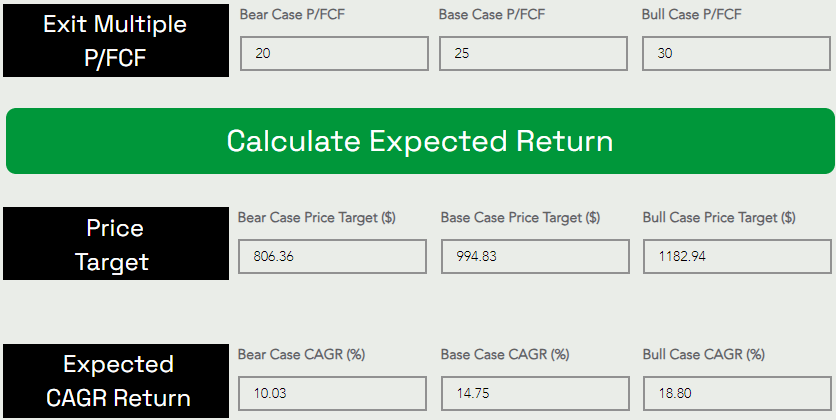
Task: Click the "Base Case Price Target ($)" label
Action: pos(520,217)
